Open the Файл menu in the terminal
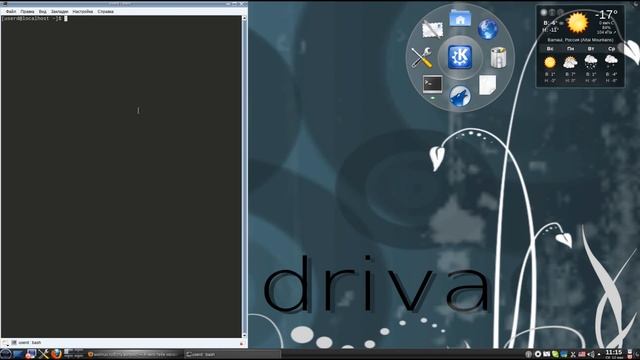 tap(11, 11)
